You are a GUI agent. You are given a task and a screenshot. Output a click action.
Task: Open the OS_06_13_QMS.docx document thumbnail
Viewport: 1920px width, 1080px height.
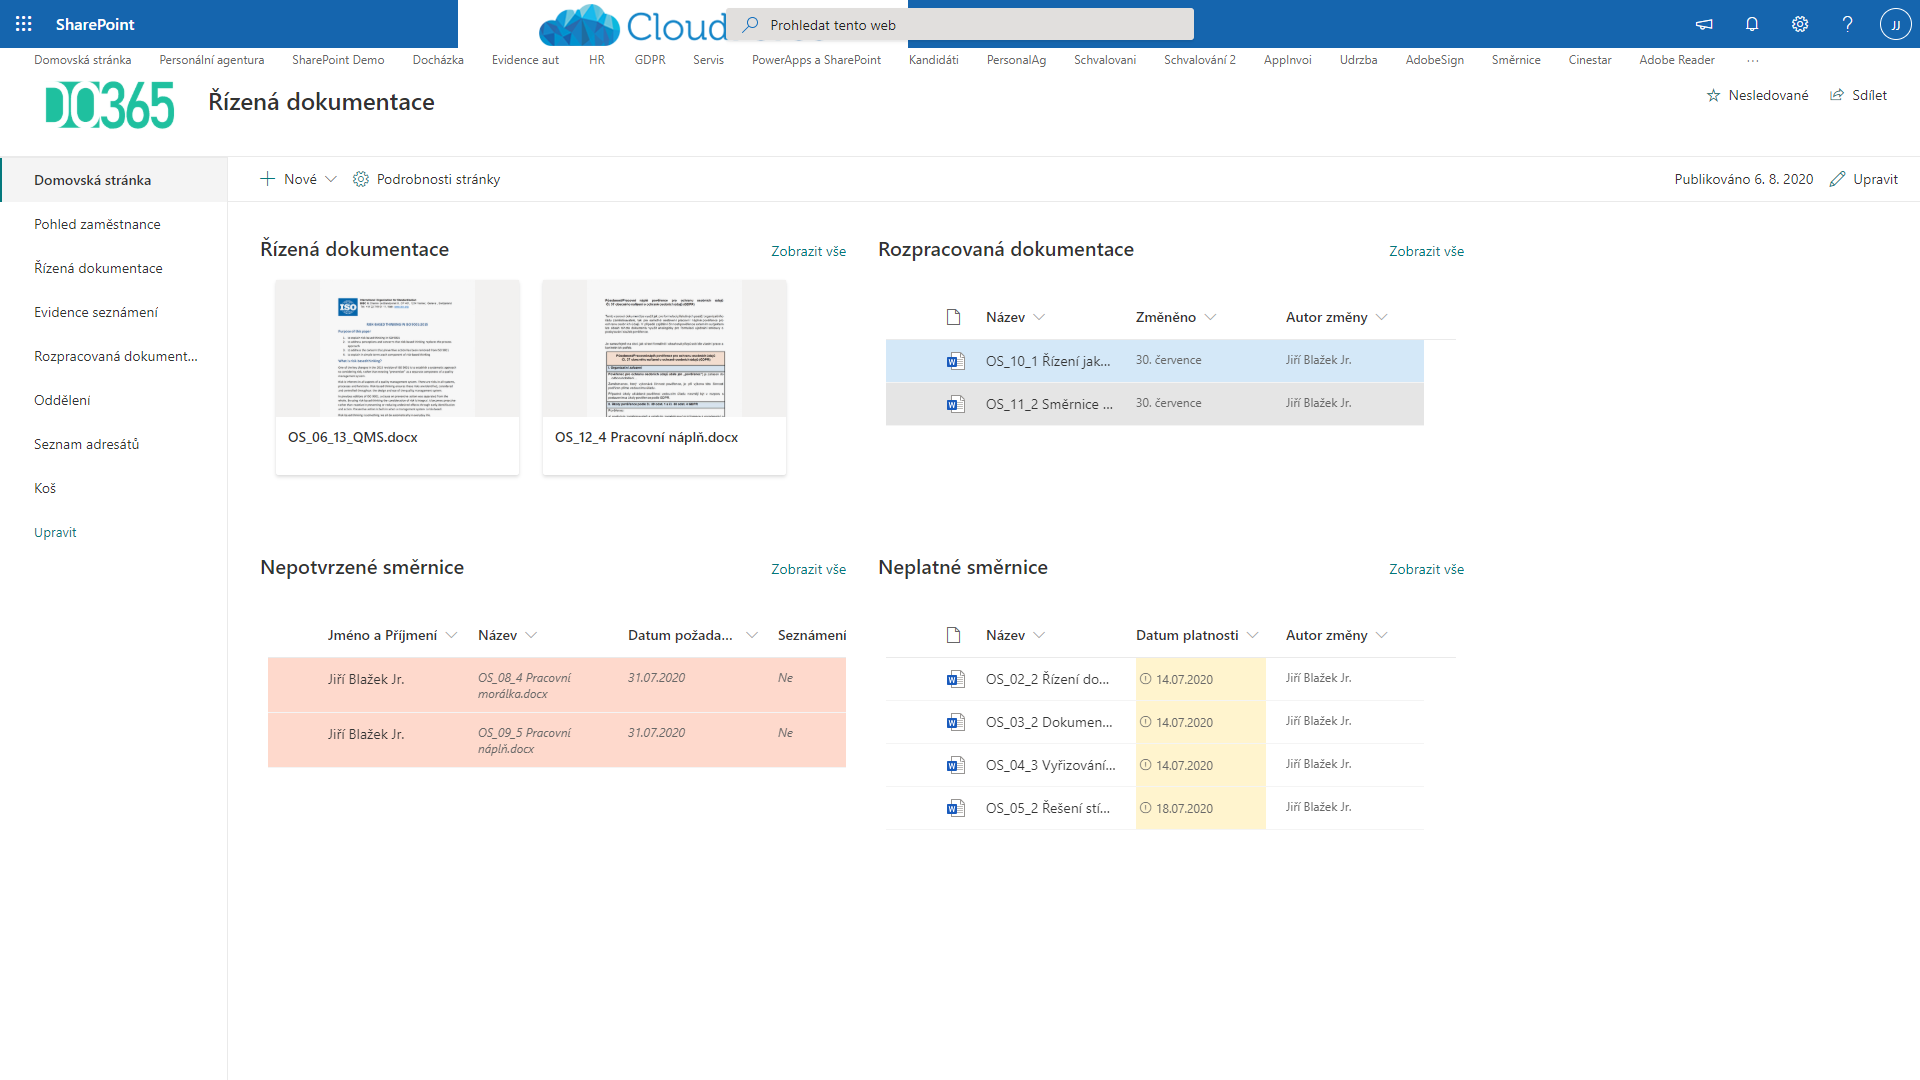coord(397,348)
